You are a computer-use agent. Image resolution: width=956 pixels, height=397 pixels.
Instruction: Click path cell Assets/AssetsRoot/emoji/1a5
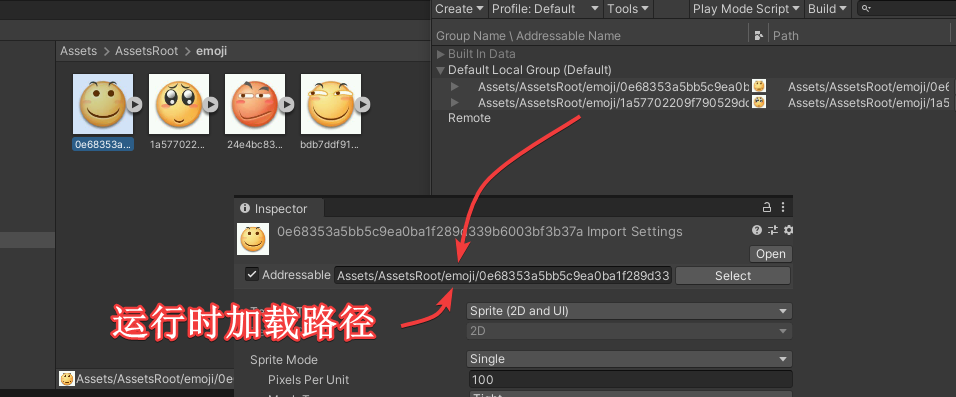coord(869,102)
